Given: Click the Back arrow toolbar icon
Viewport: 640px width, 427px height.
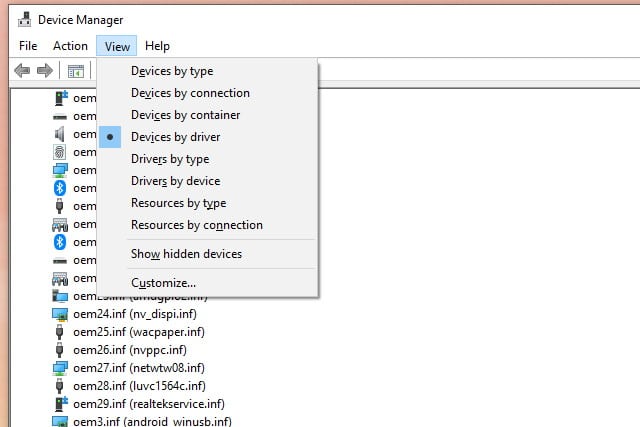Looking at the screenshot, I should tap(21, 70).
